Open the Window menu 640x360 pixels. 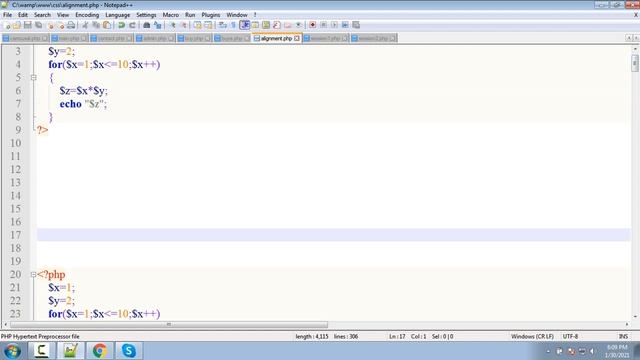tap(237, 15)
